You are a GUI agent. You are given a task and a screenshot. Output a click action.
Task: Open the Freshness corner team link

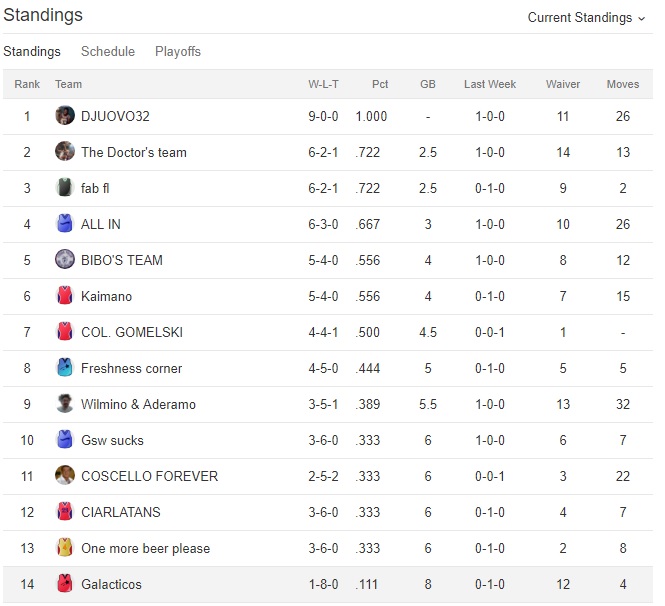coord(131,368)
